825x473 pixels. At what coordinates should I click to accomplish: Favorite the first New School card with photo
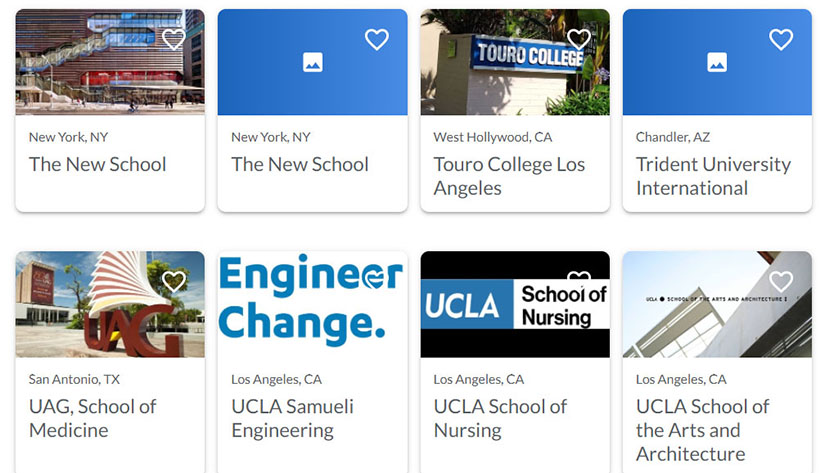click(x=174, y=39)
